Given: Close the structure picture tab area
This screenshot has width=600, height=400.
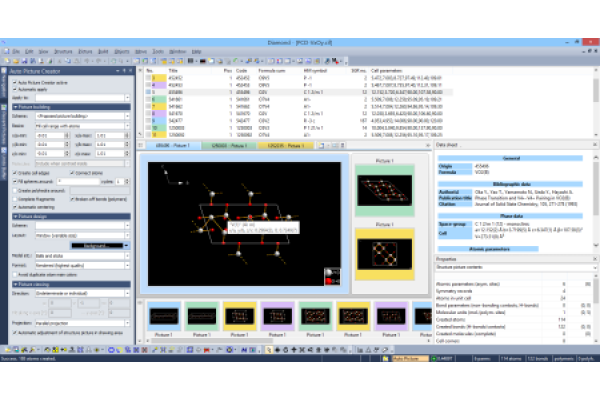Looking at the screenshot, I should tap(428, 145).
